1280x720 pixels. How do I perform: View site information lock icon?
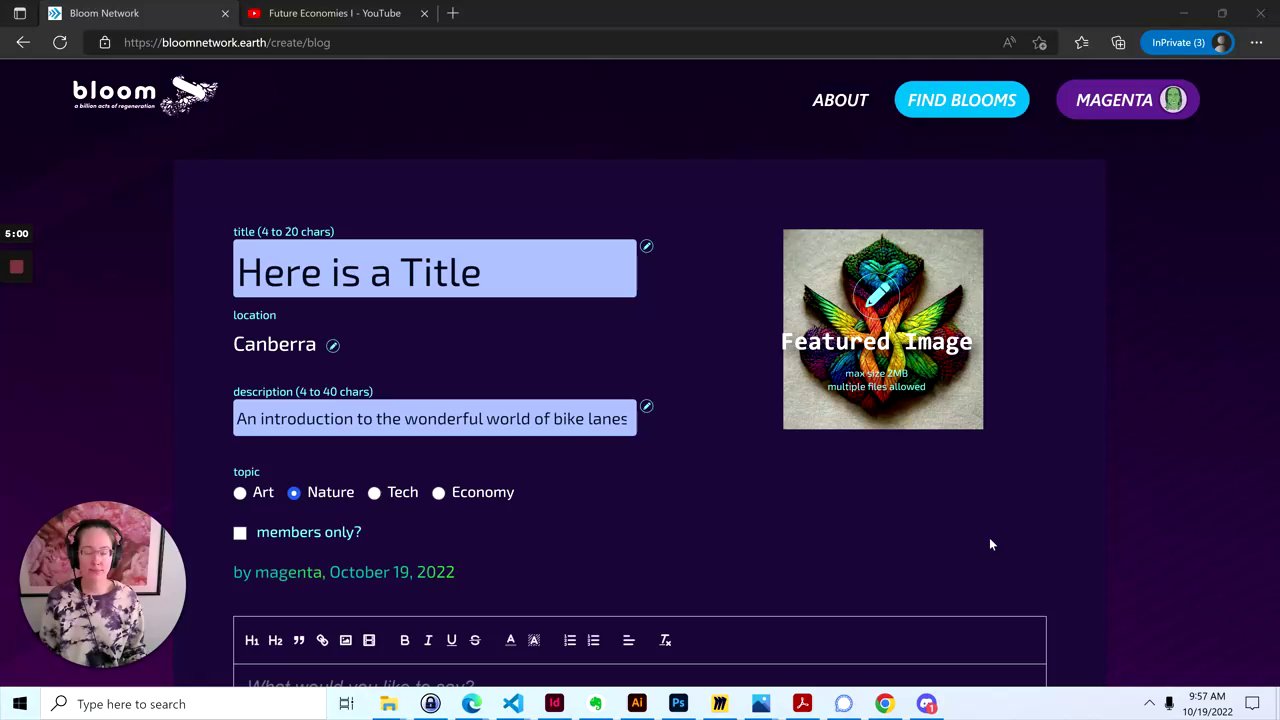pos(104,42)
